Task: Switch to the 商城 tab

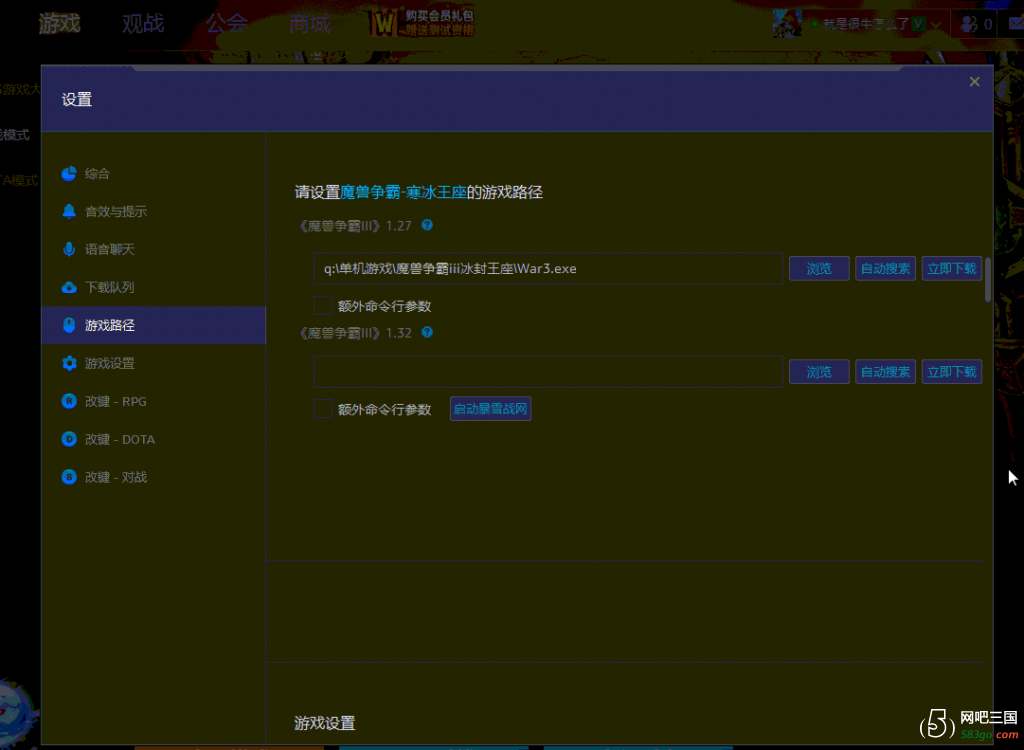Action: (310, 24)
